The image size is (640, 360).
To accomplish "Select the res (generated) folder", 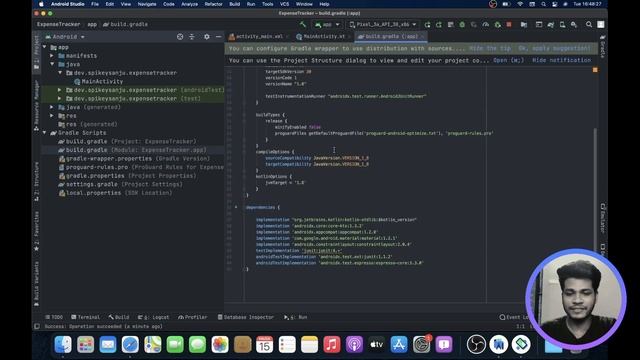I will pyautogui.click(x=88, y=124).
